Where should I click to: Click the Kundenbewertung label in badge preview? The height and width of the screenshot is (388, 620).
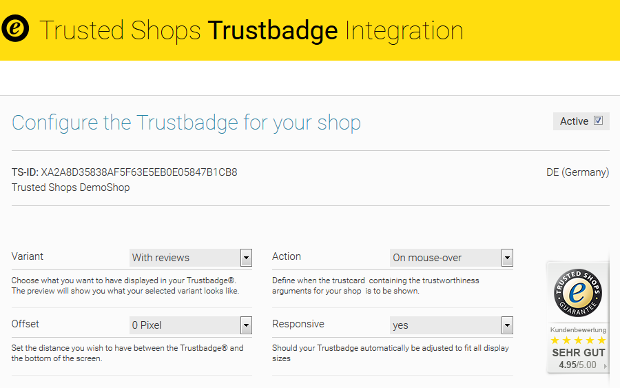pos(578,329)
